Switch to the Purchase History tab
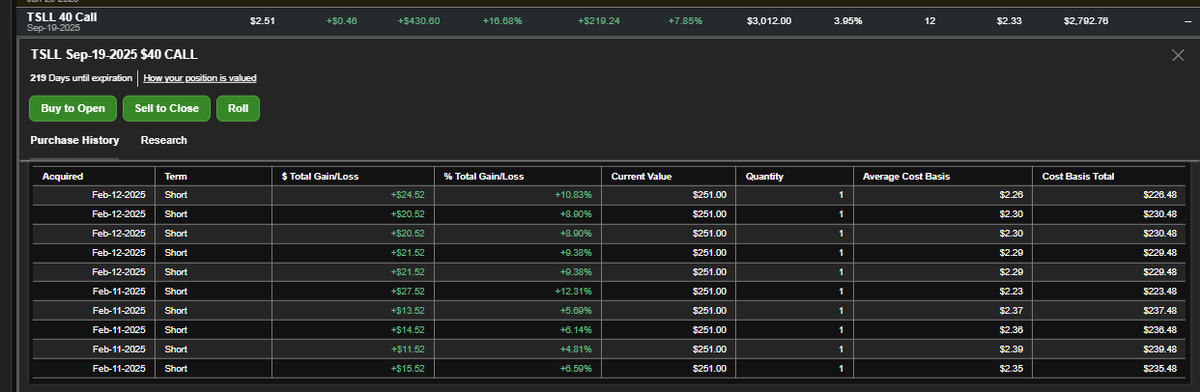The width and height of the screenshot is (1200, 392). pyautogui.click(x=75, y=140)
